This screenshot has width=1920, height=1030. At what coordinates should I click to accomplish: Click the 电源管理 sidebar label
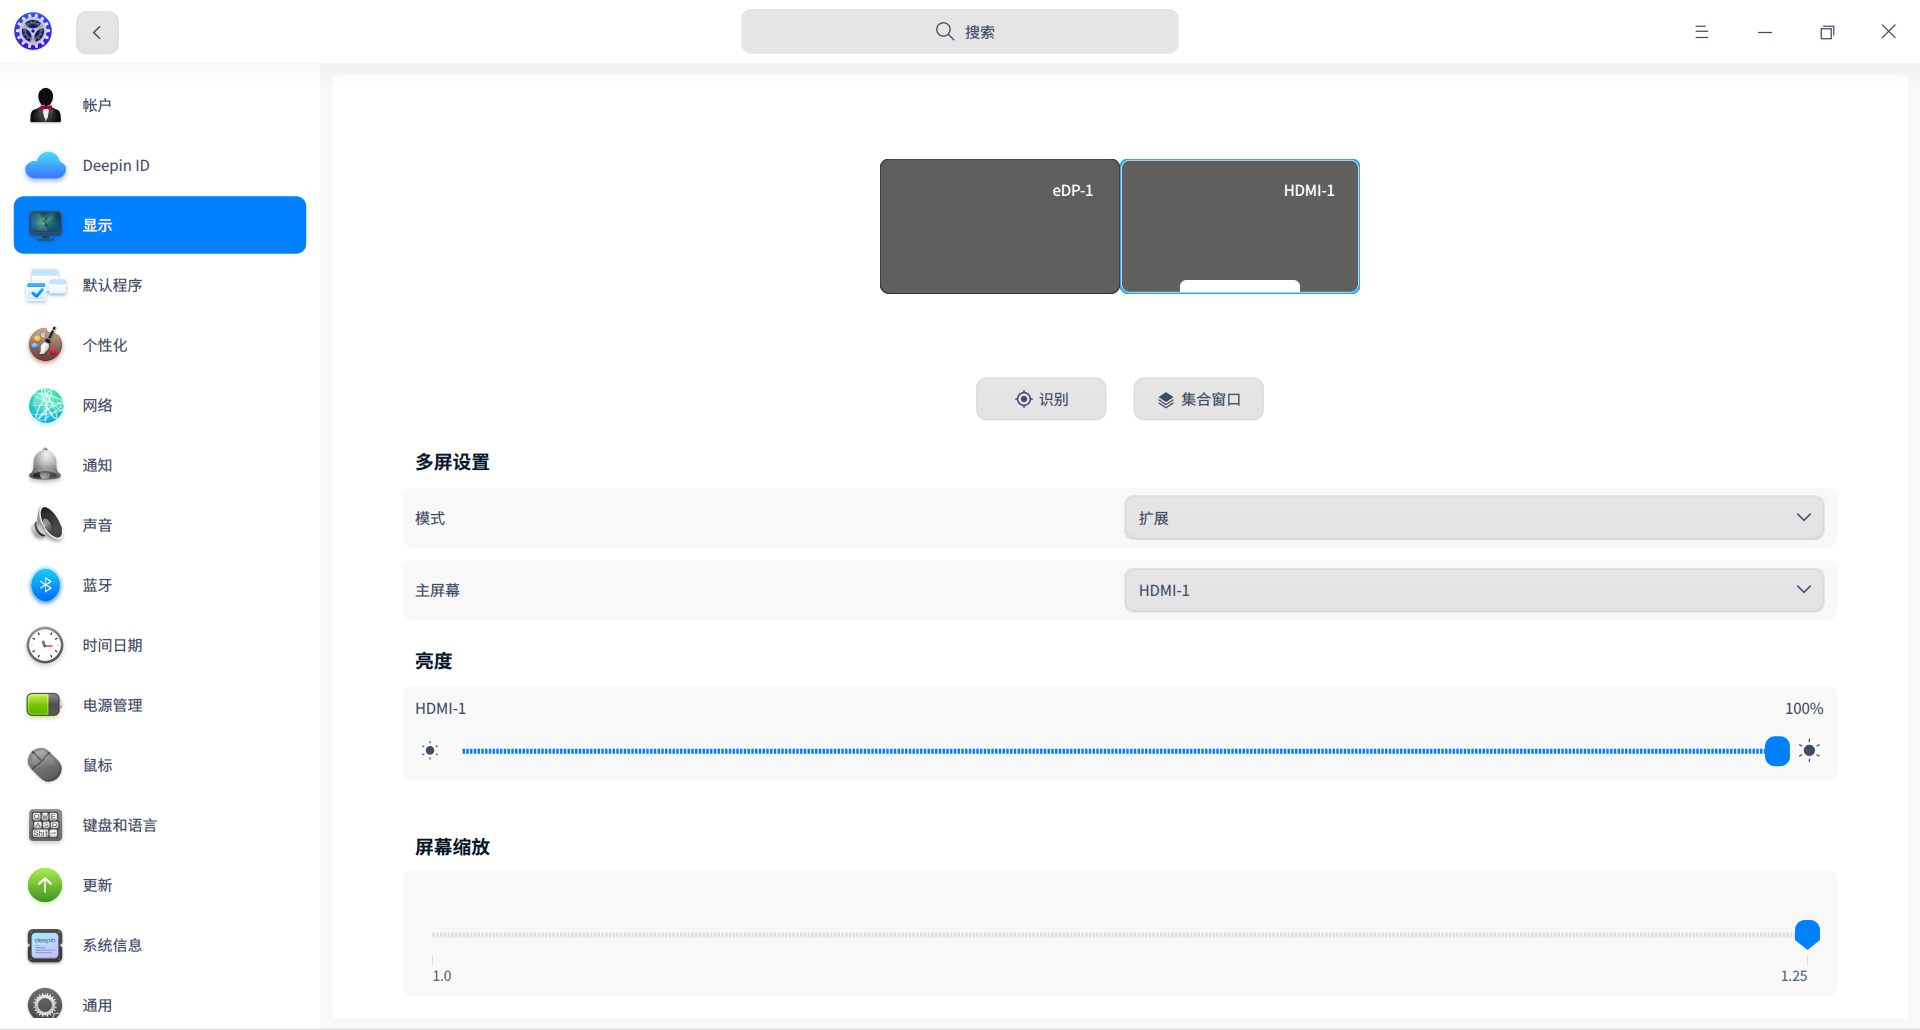click(x=112, y=705)
